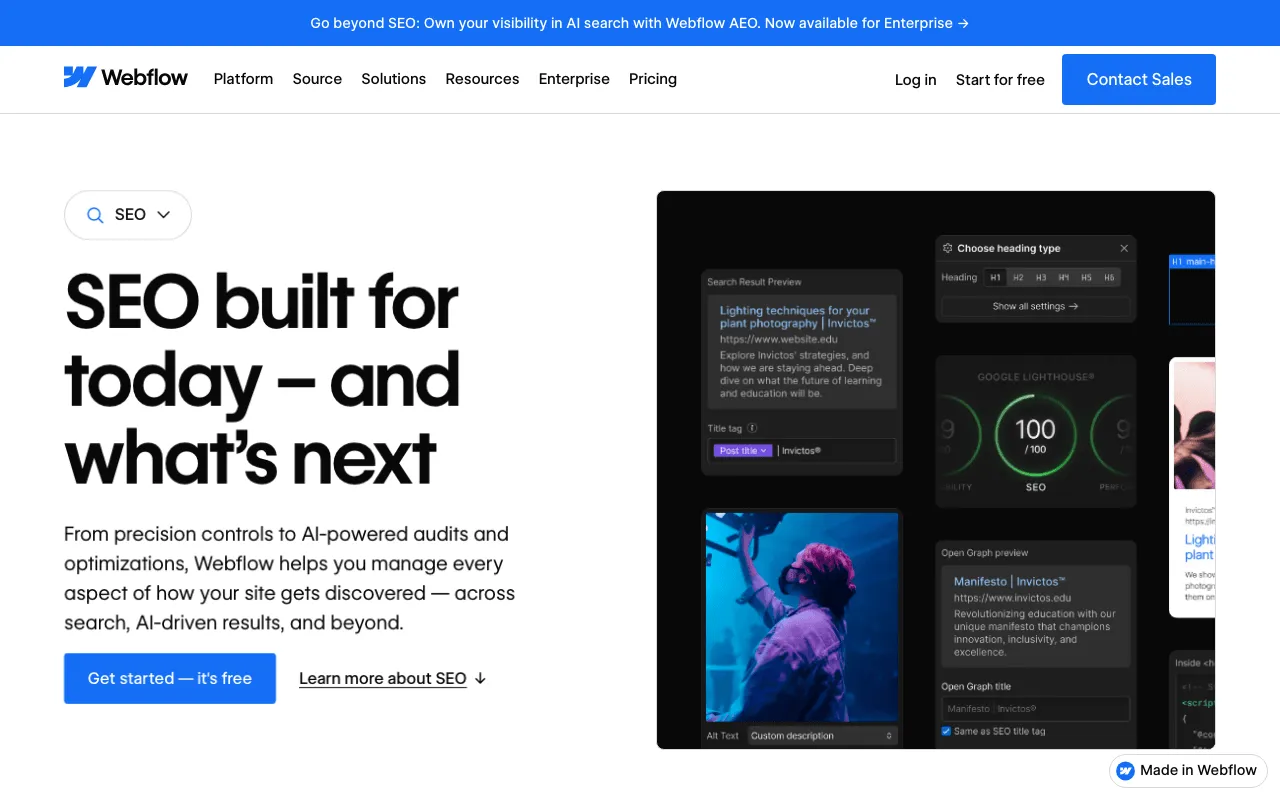Select the H1 heading option
Image resolution: width=1280 pixels, height=800 pixels.
pos(994,277)
